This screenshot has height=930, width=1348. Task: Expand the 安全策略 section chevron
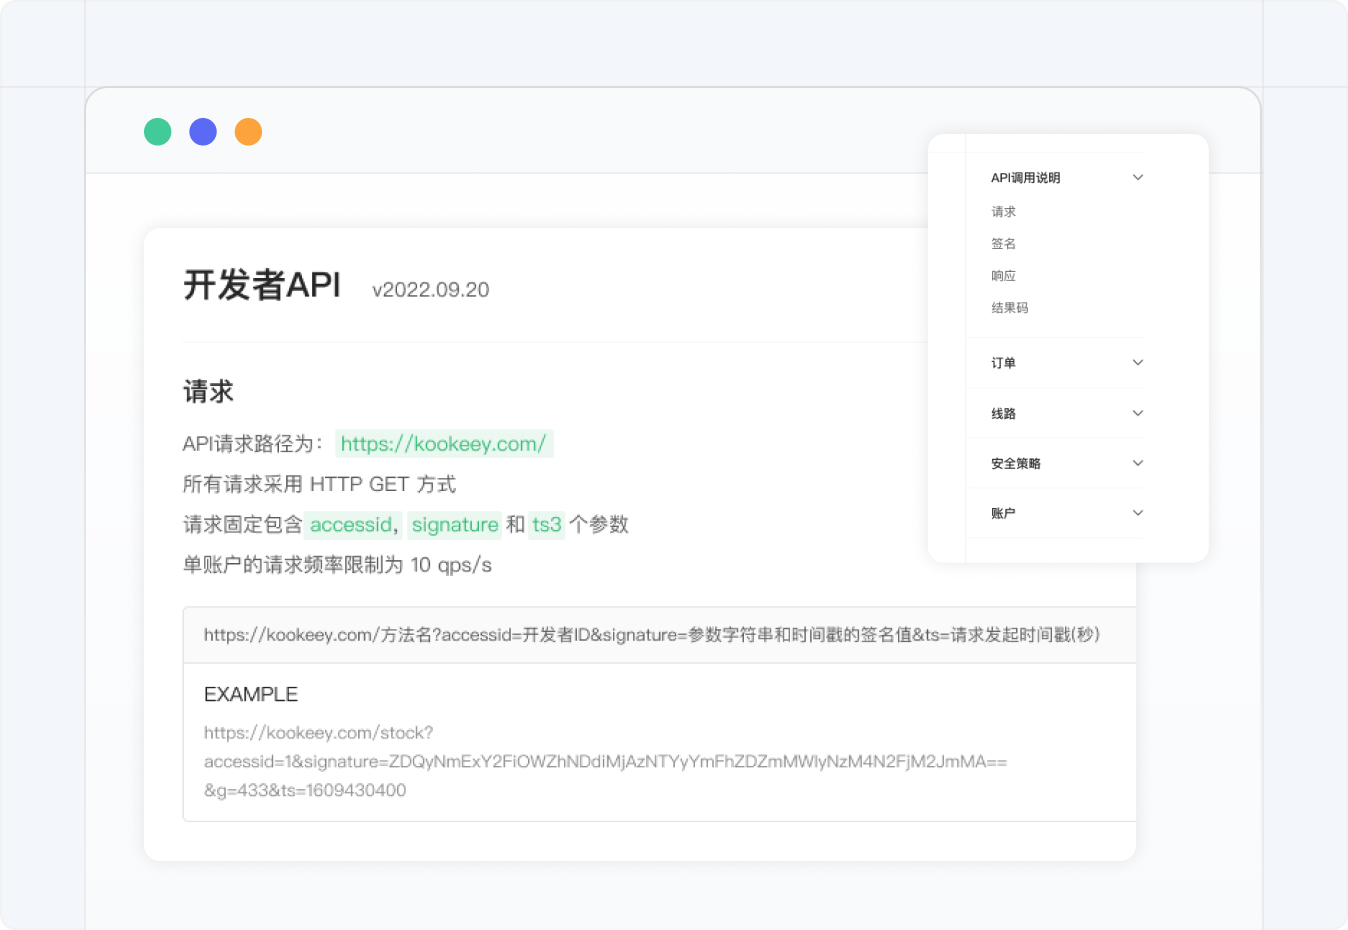(1137, 463)
